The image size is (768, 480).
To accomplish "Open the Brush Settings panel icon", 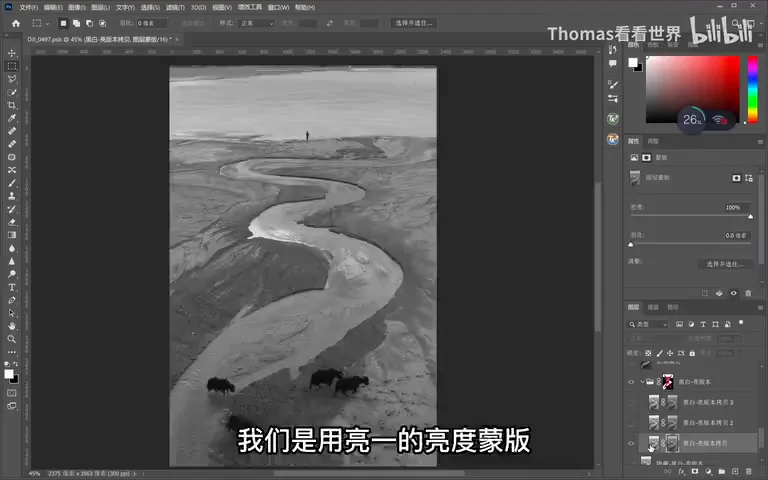I will (613, 84).
